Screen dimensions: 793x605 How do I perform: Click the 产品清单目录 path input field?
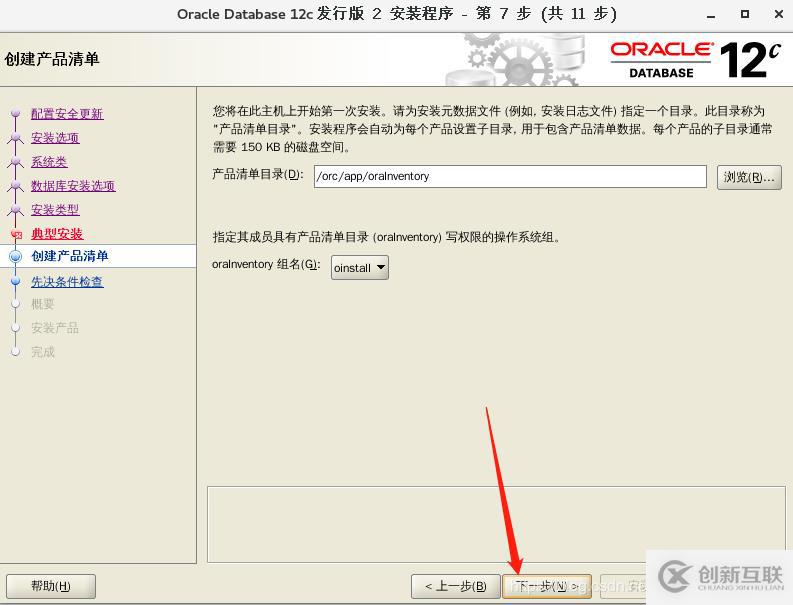[509, 176]
